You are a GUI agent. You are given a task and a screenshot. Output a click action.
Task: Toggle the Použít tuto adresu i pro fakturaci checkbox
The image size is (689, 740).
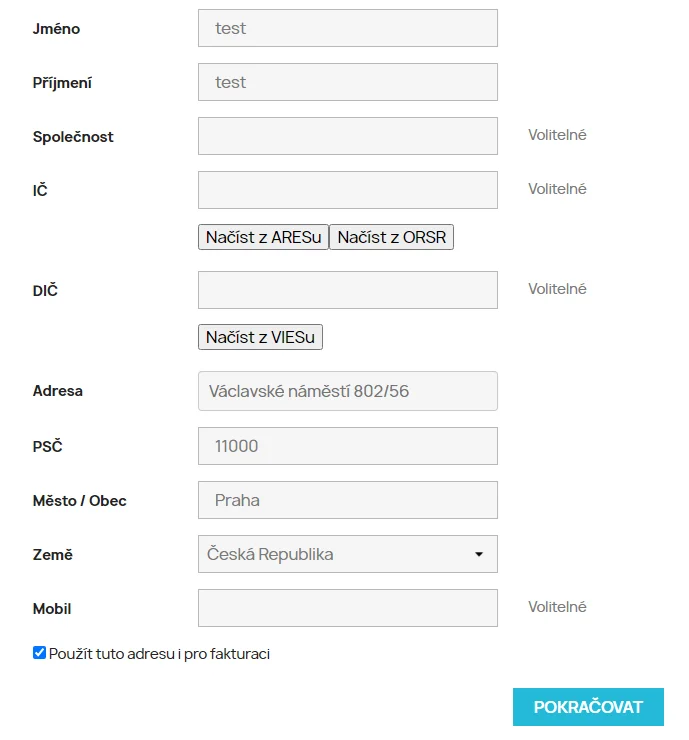(x=40, y=653)
